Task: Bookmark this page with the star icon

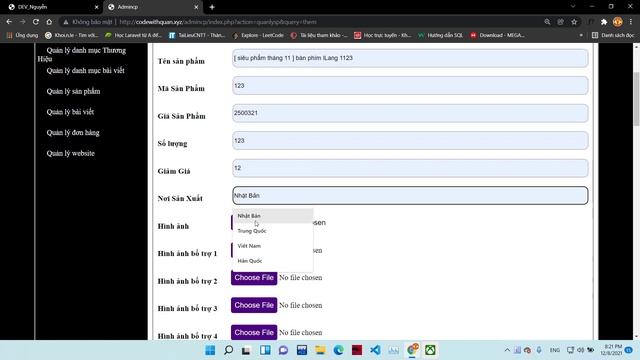Action: click(574, 22)
